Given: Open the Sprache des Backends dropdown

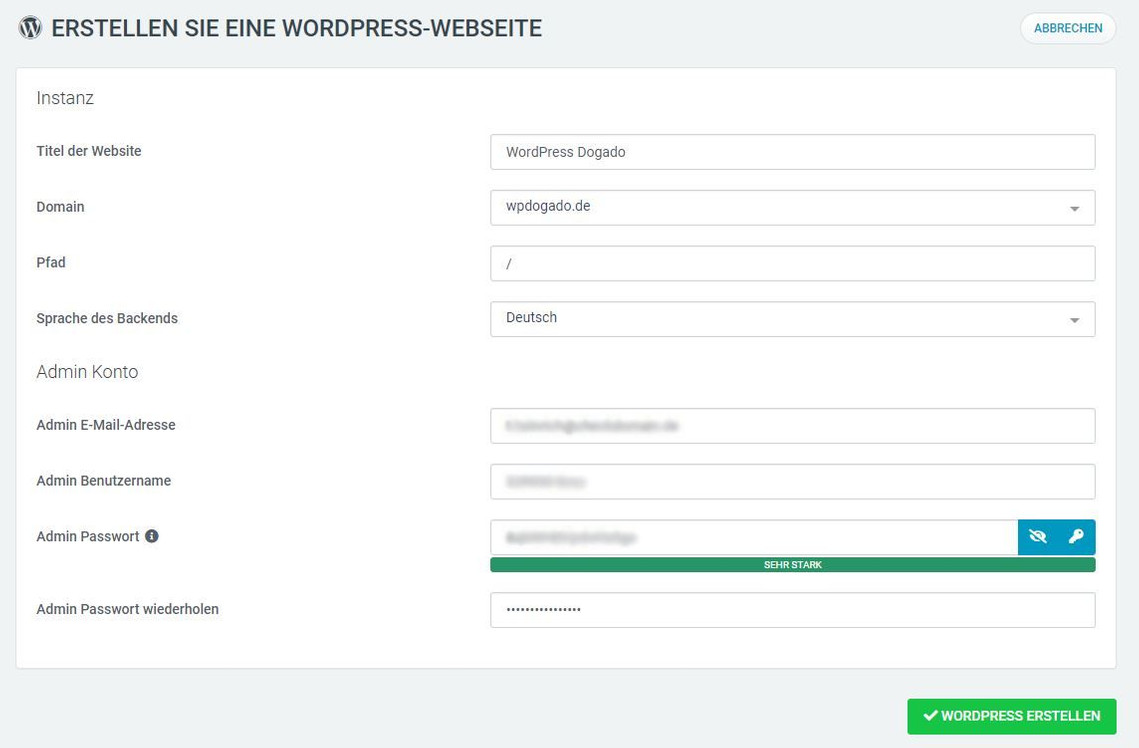Looking at the screenshot, I should [x=793, y=319].
